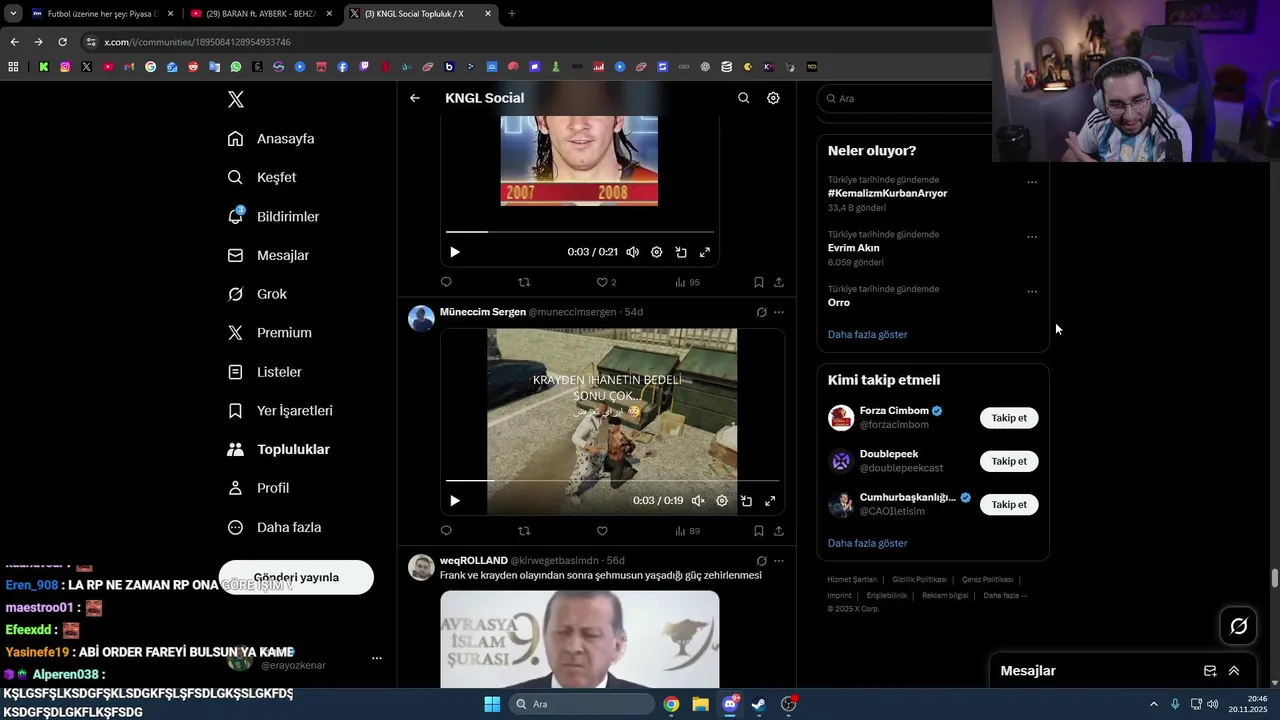The width and height of the screenshot is (1280, 720).
Task: Open the floating Grok button
Action: tap(1239, 626)
